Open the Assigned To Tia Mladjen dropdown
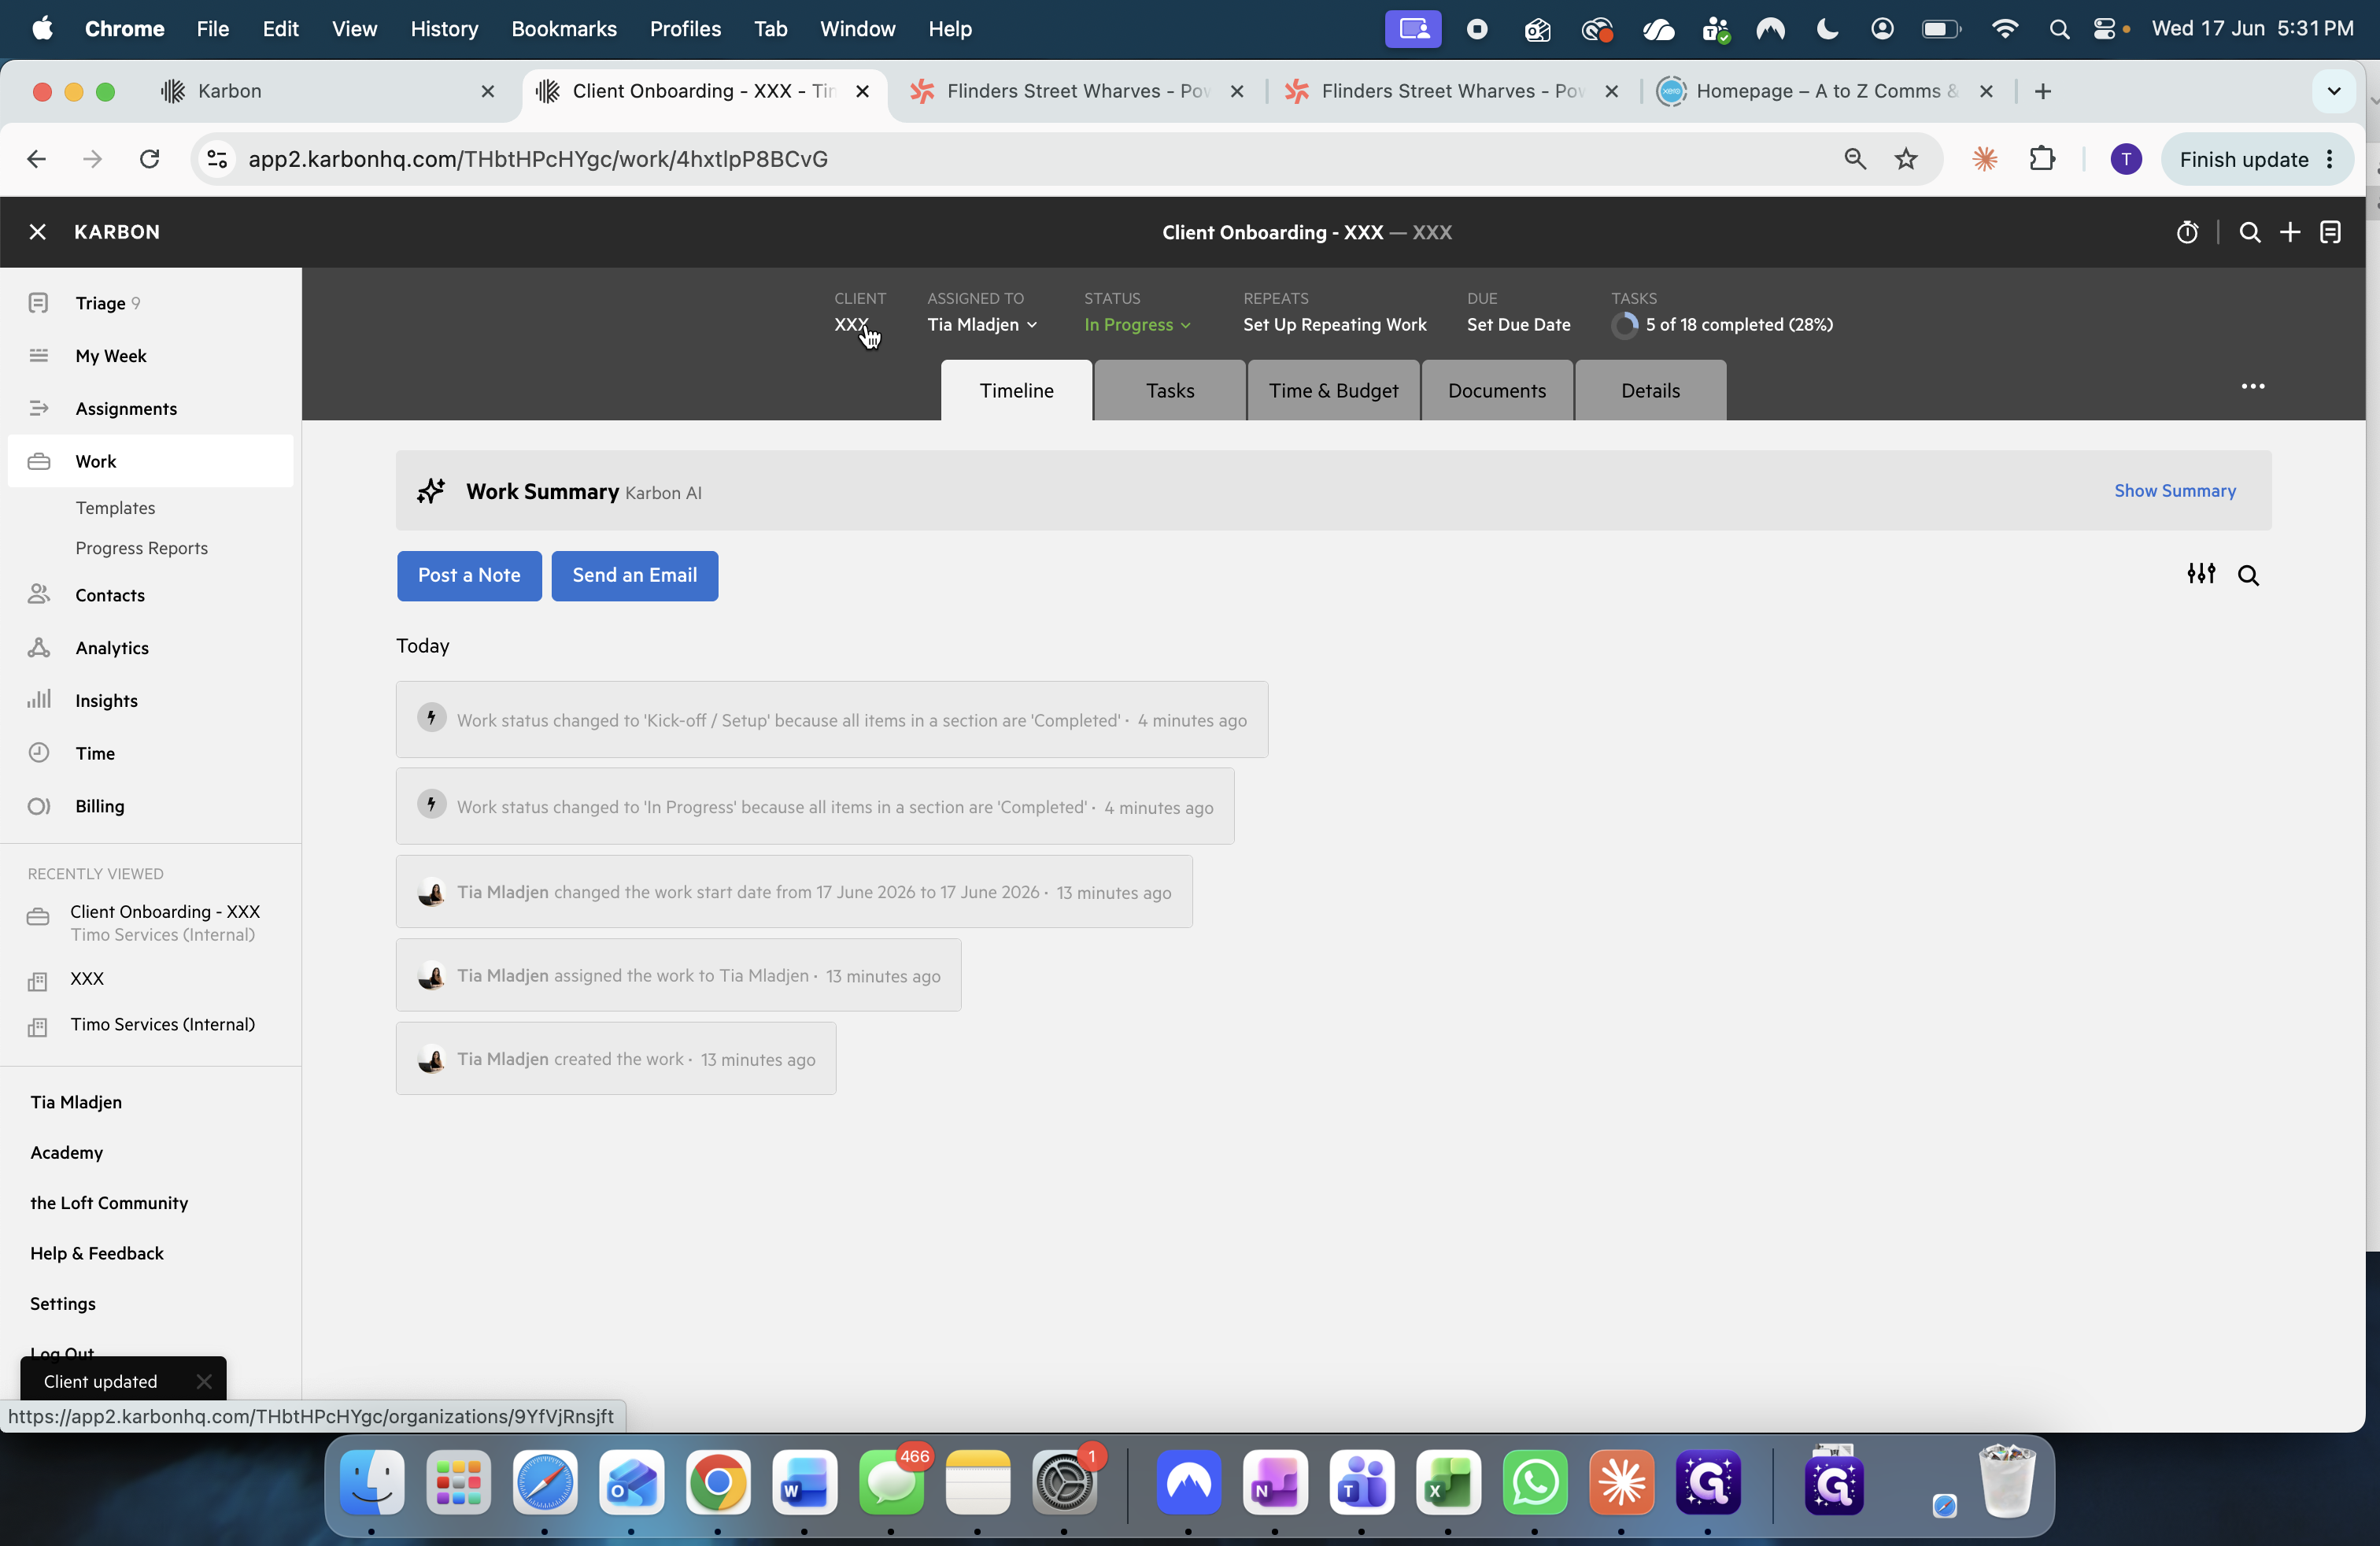2380x1546 pixels. pyautogui.click(x=982, y=324)
